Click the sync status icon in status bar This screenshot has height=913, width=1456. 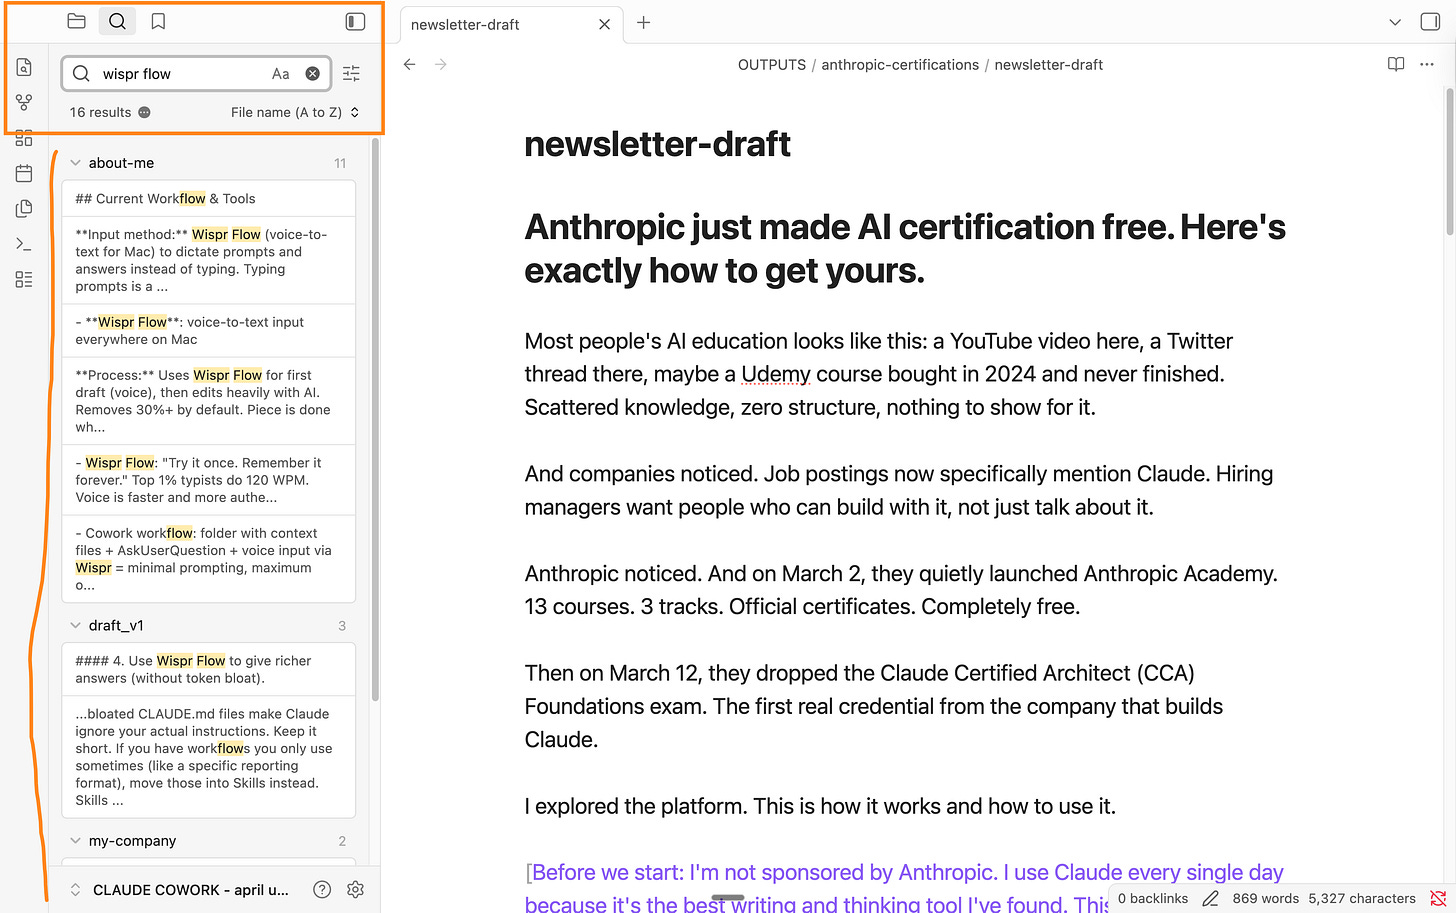click(x=1438, y=898)
